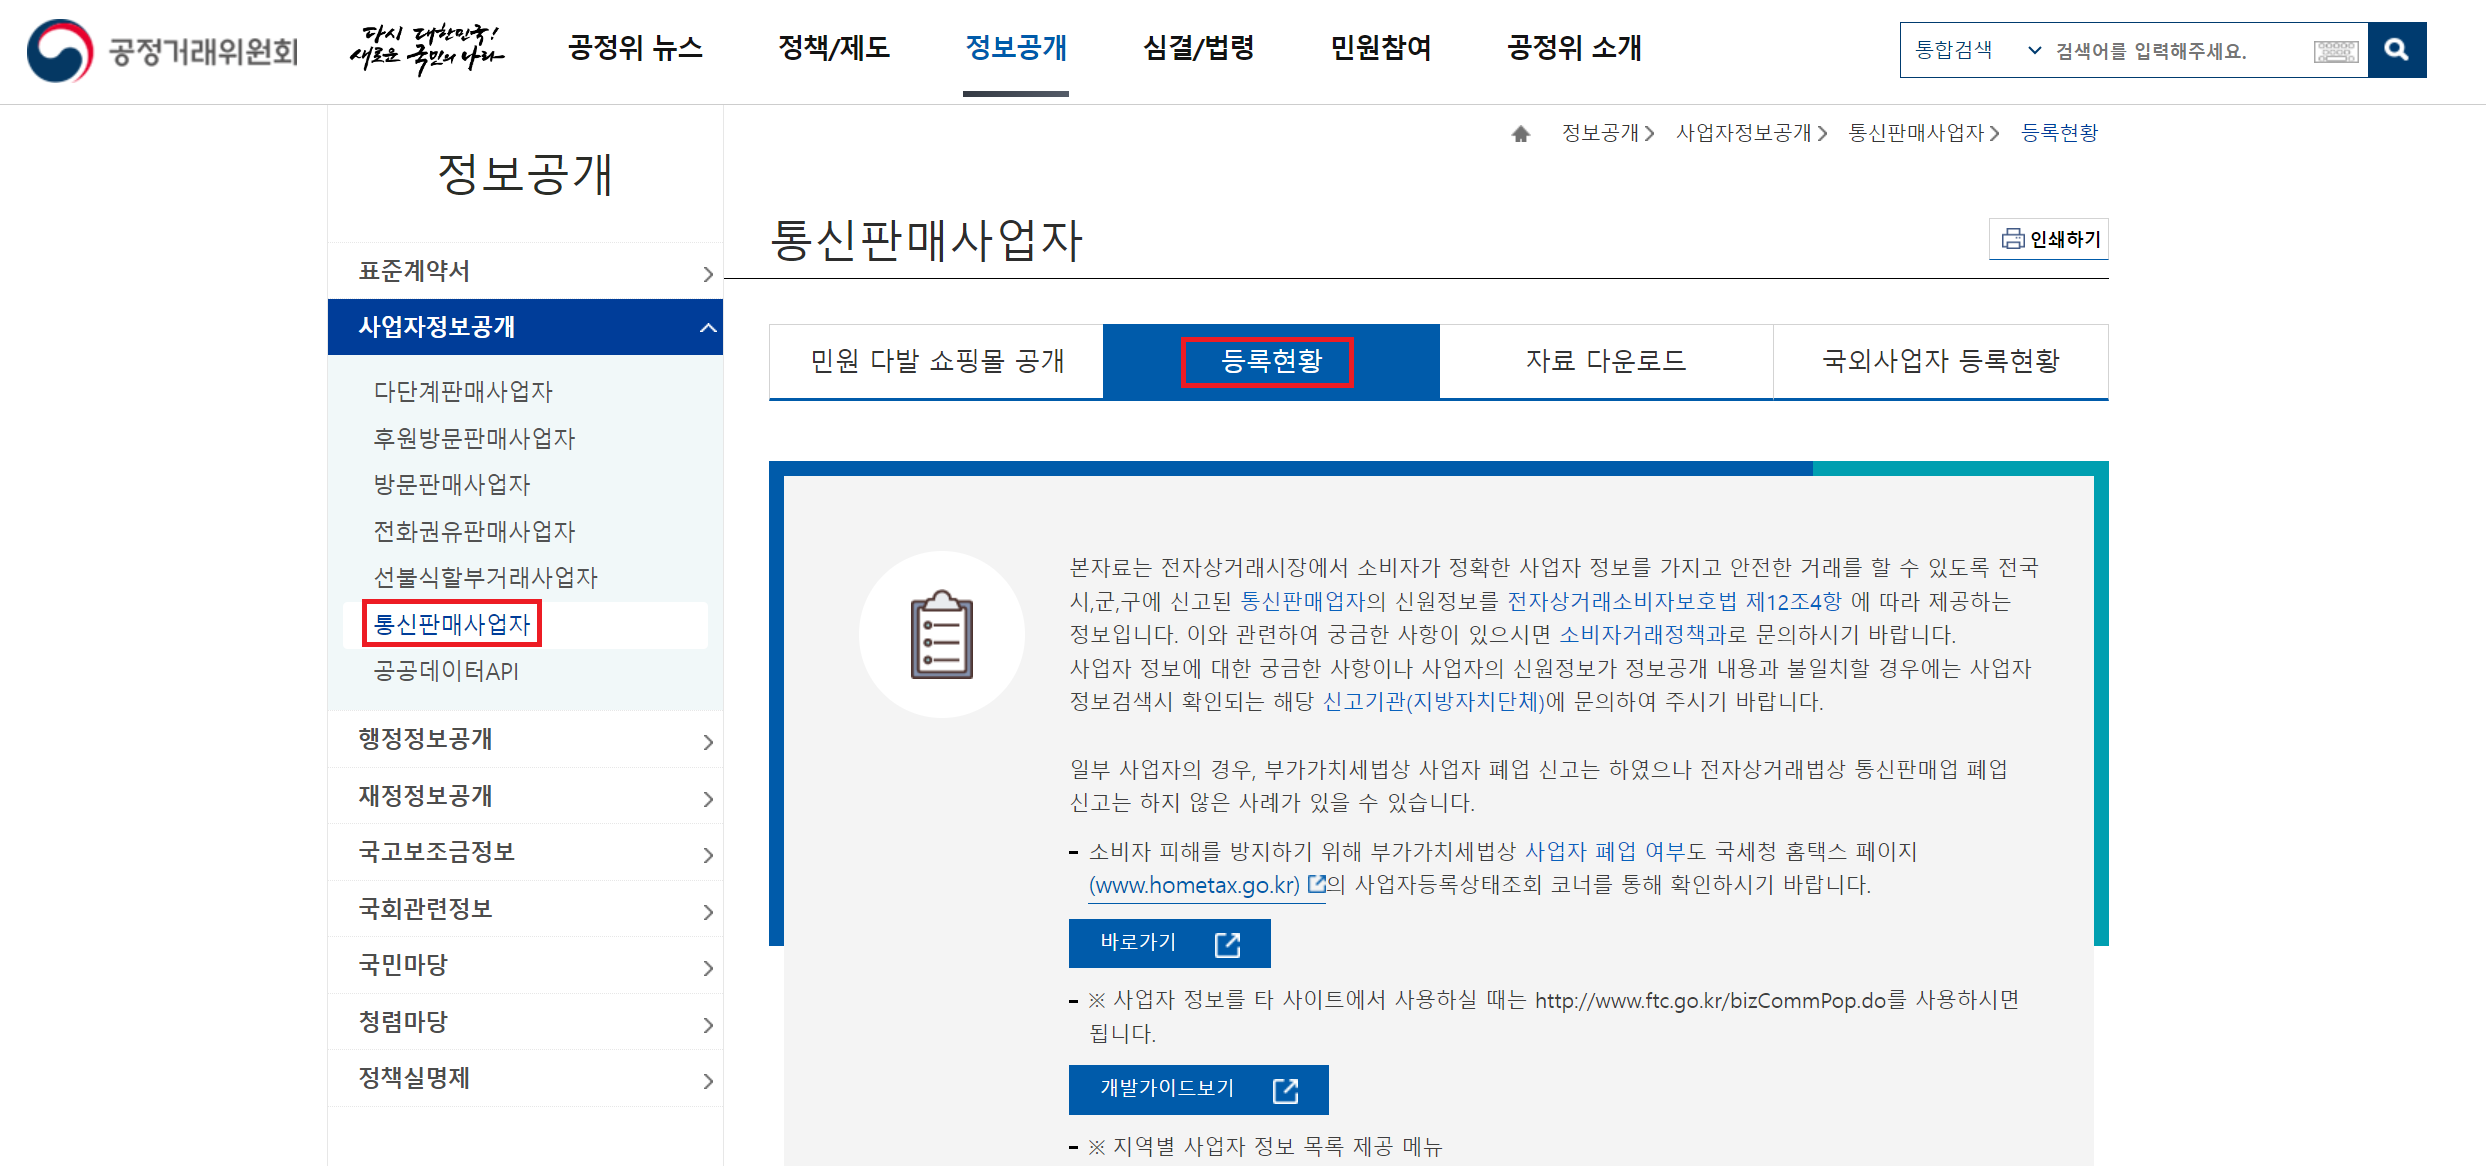Click the search magnifier icon button
Screen dimensions: 2486x1166
pyautogui.click(x=2396, y=50)
